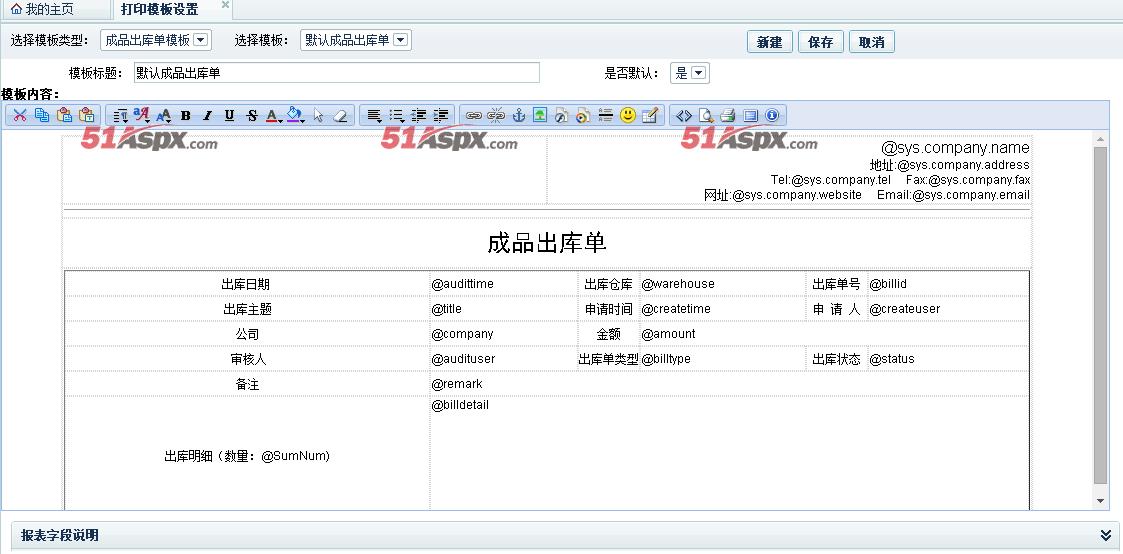The image size is (1123, 554).
Task: Toggle HTML source code view
Action: [684, 115]
